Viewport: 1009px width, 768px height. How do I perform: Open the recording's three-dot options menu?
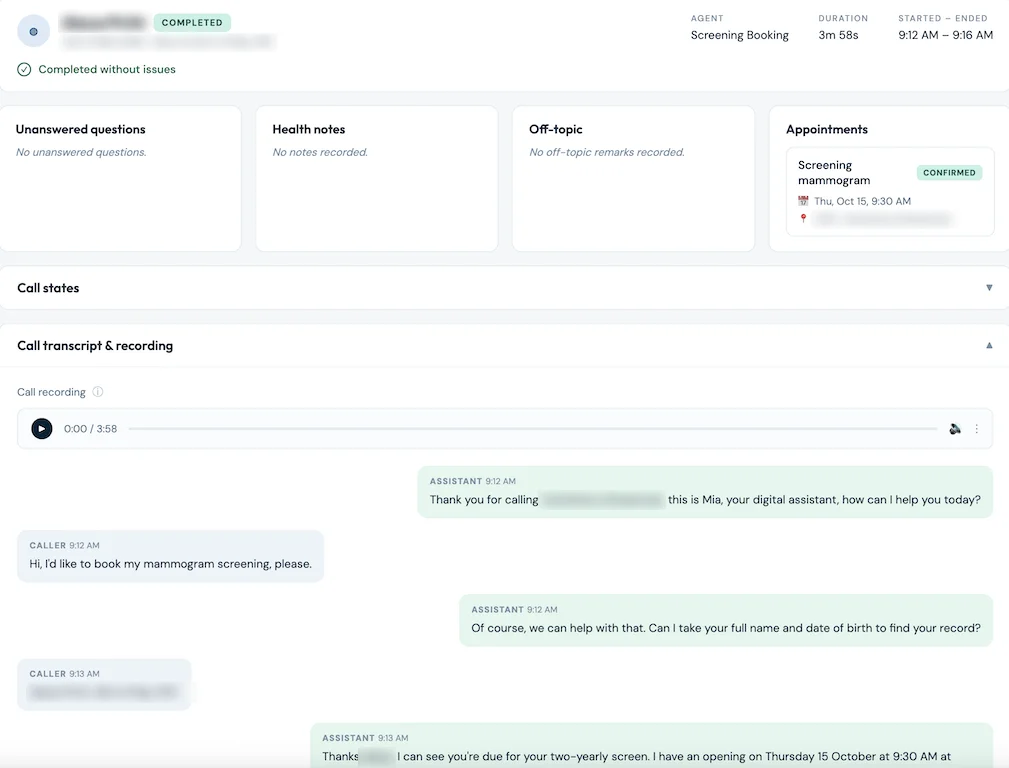977,429
